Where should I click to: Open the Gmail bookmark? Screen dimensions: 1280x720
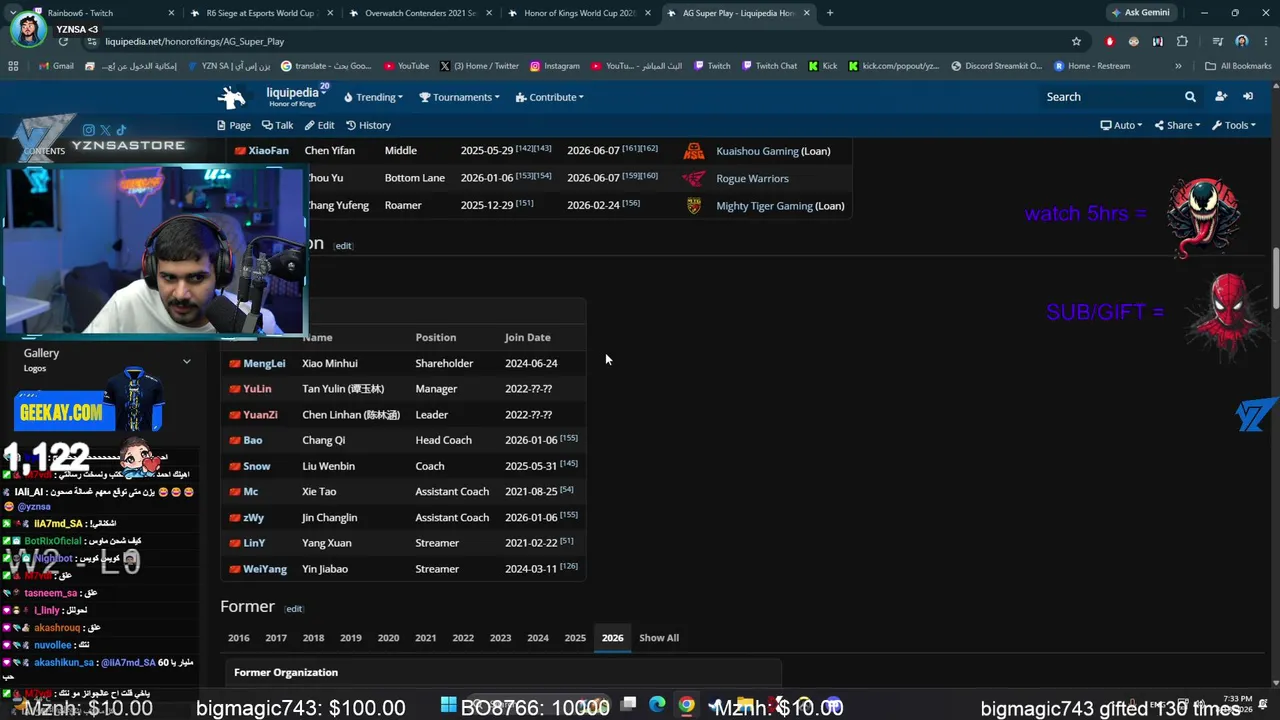tap(55, 66)
